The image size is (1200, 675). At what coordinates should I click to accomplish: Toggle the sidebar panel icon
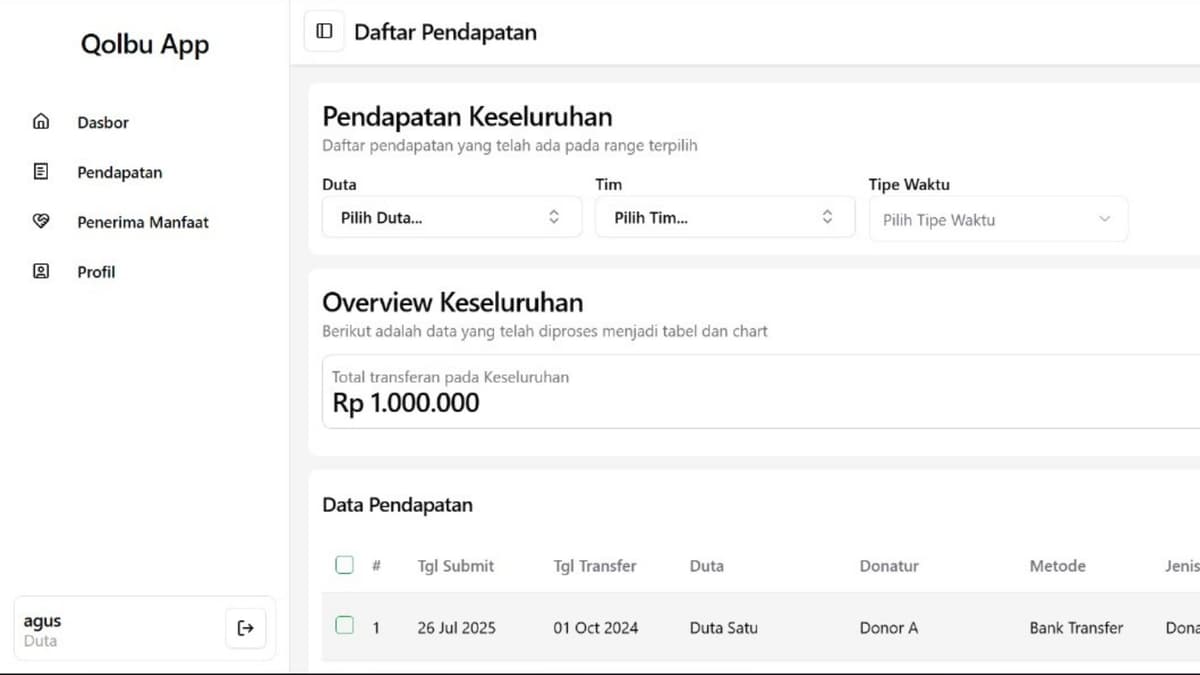[324, 32]
